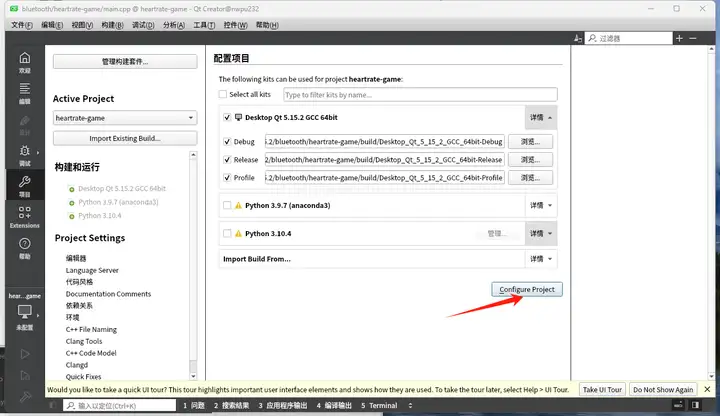Open the Active Project heartrate-game dropdown

click(125, 118)
